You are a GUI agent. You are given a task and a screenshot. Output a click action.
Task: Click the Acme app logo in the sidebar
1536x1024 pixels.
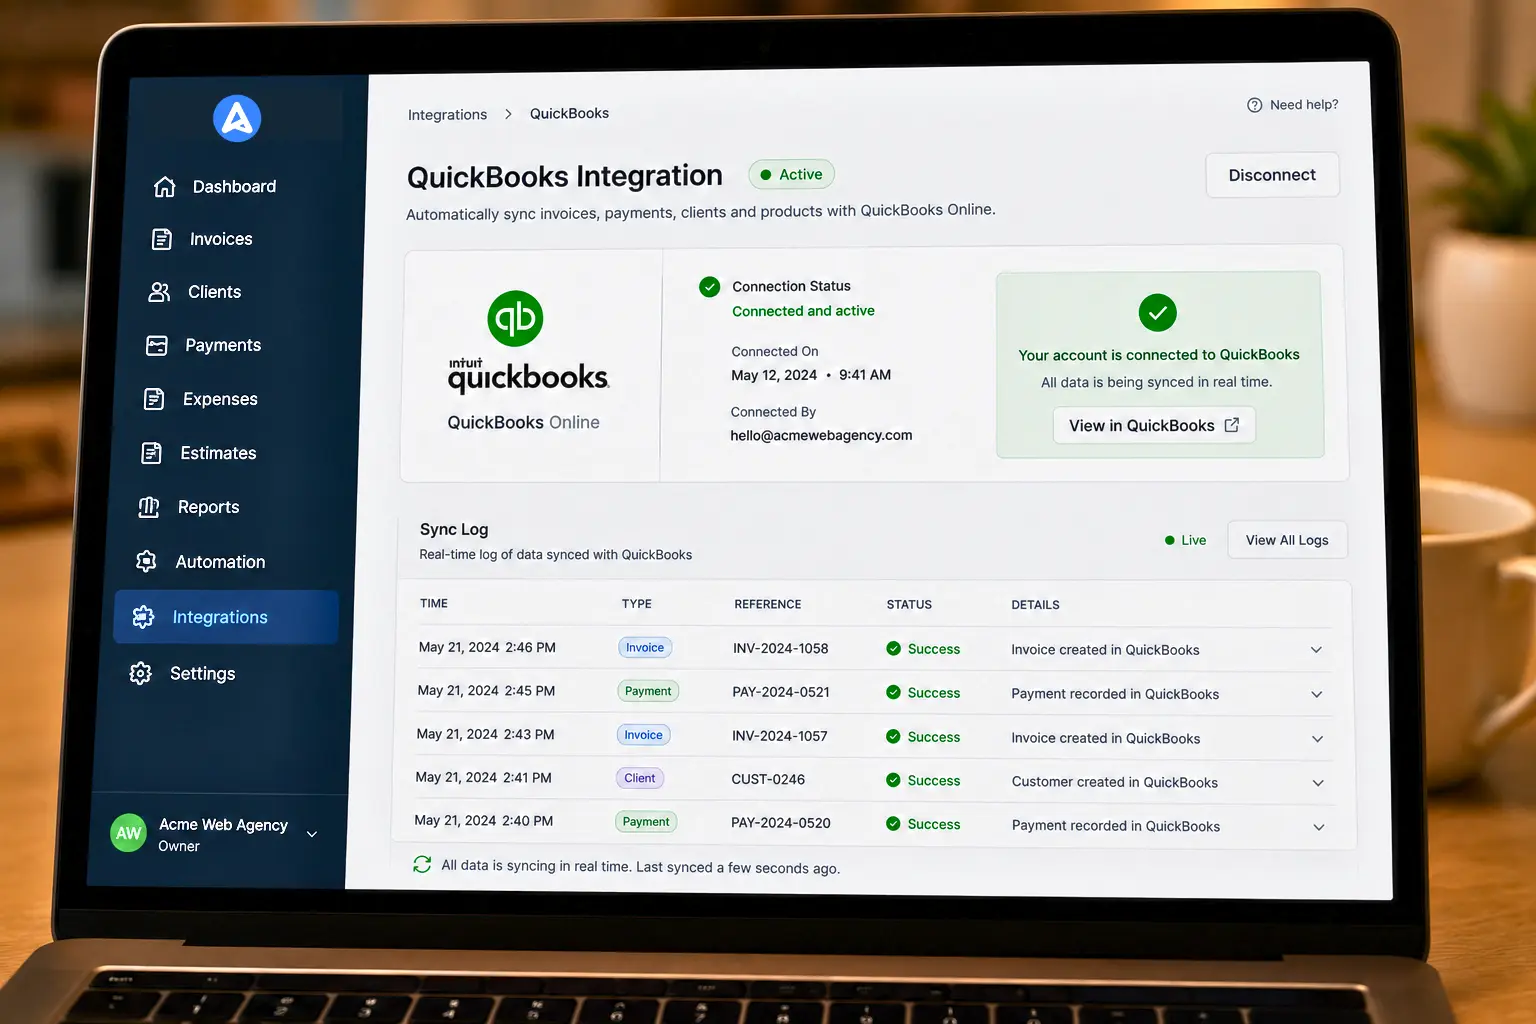(x=237, y=119)
